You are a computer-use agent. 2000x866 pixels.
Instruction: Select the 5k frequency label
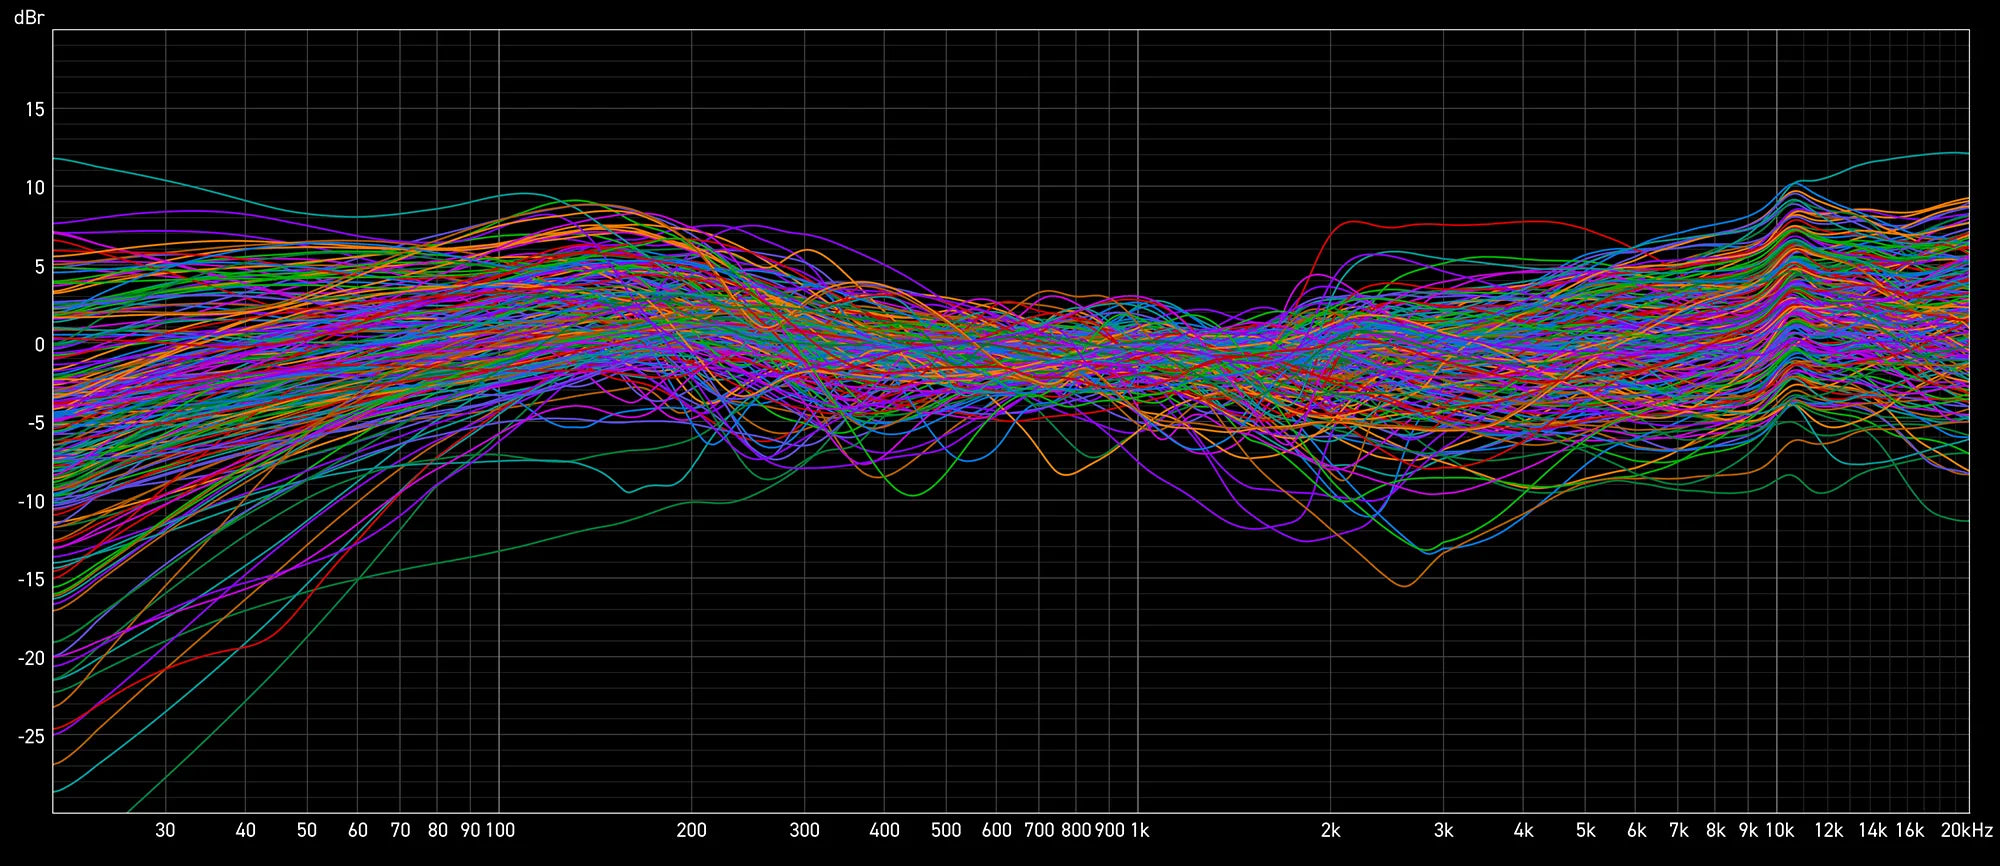(x=1585, y=830)
